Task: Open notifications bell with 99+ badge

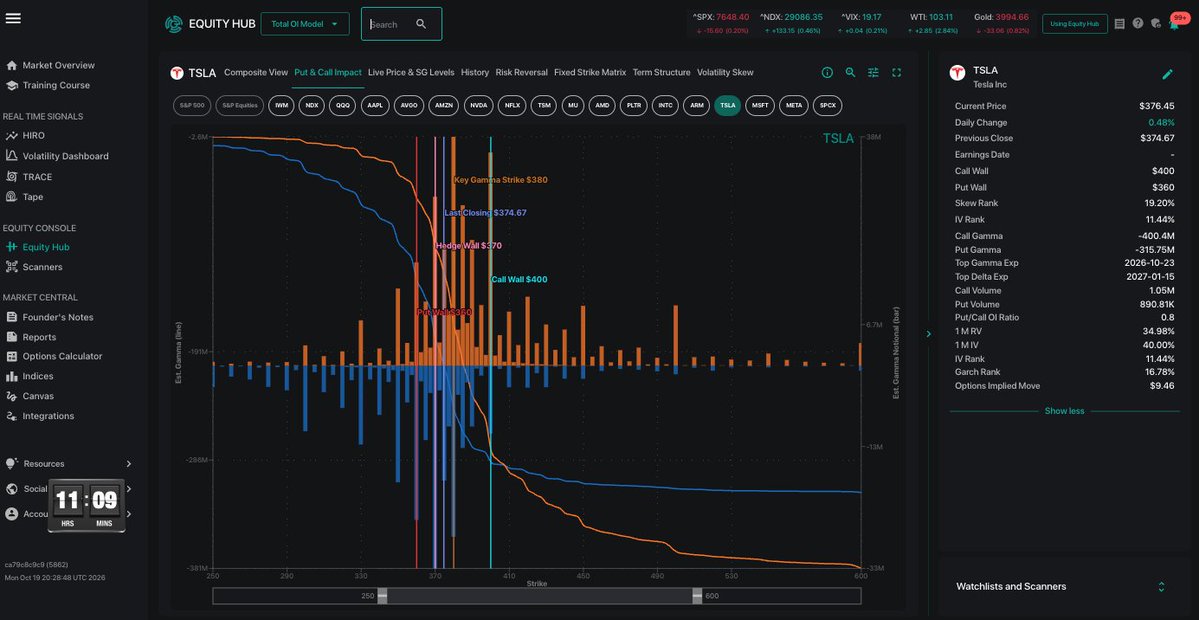Action: tap(1175, 22)
